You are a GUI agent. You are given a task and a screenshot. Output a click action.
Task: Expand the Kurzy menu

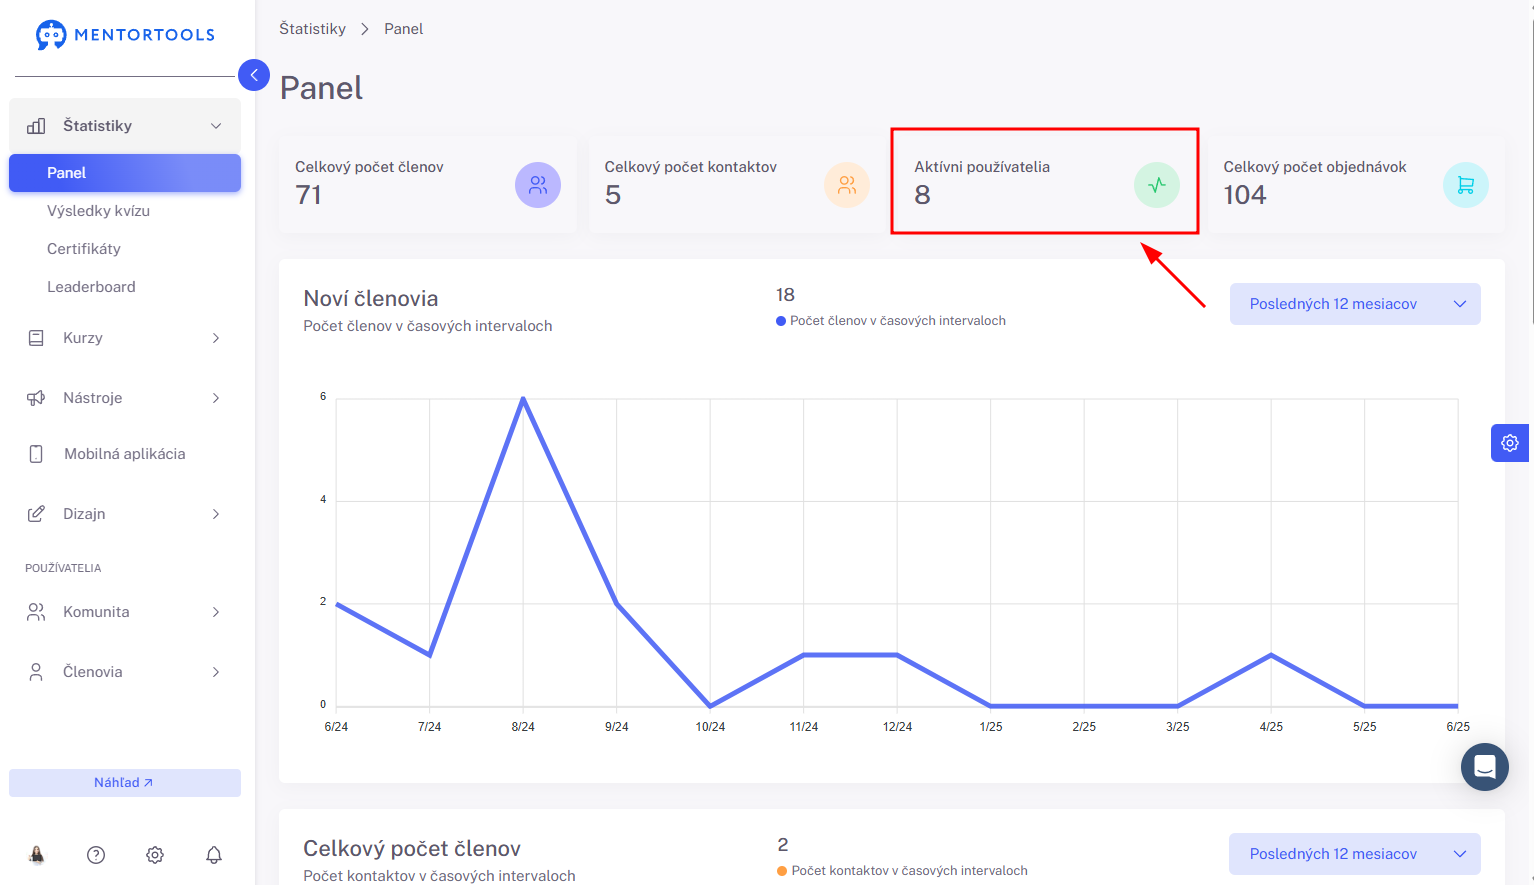coord(125,338)
